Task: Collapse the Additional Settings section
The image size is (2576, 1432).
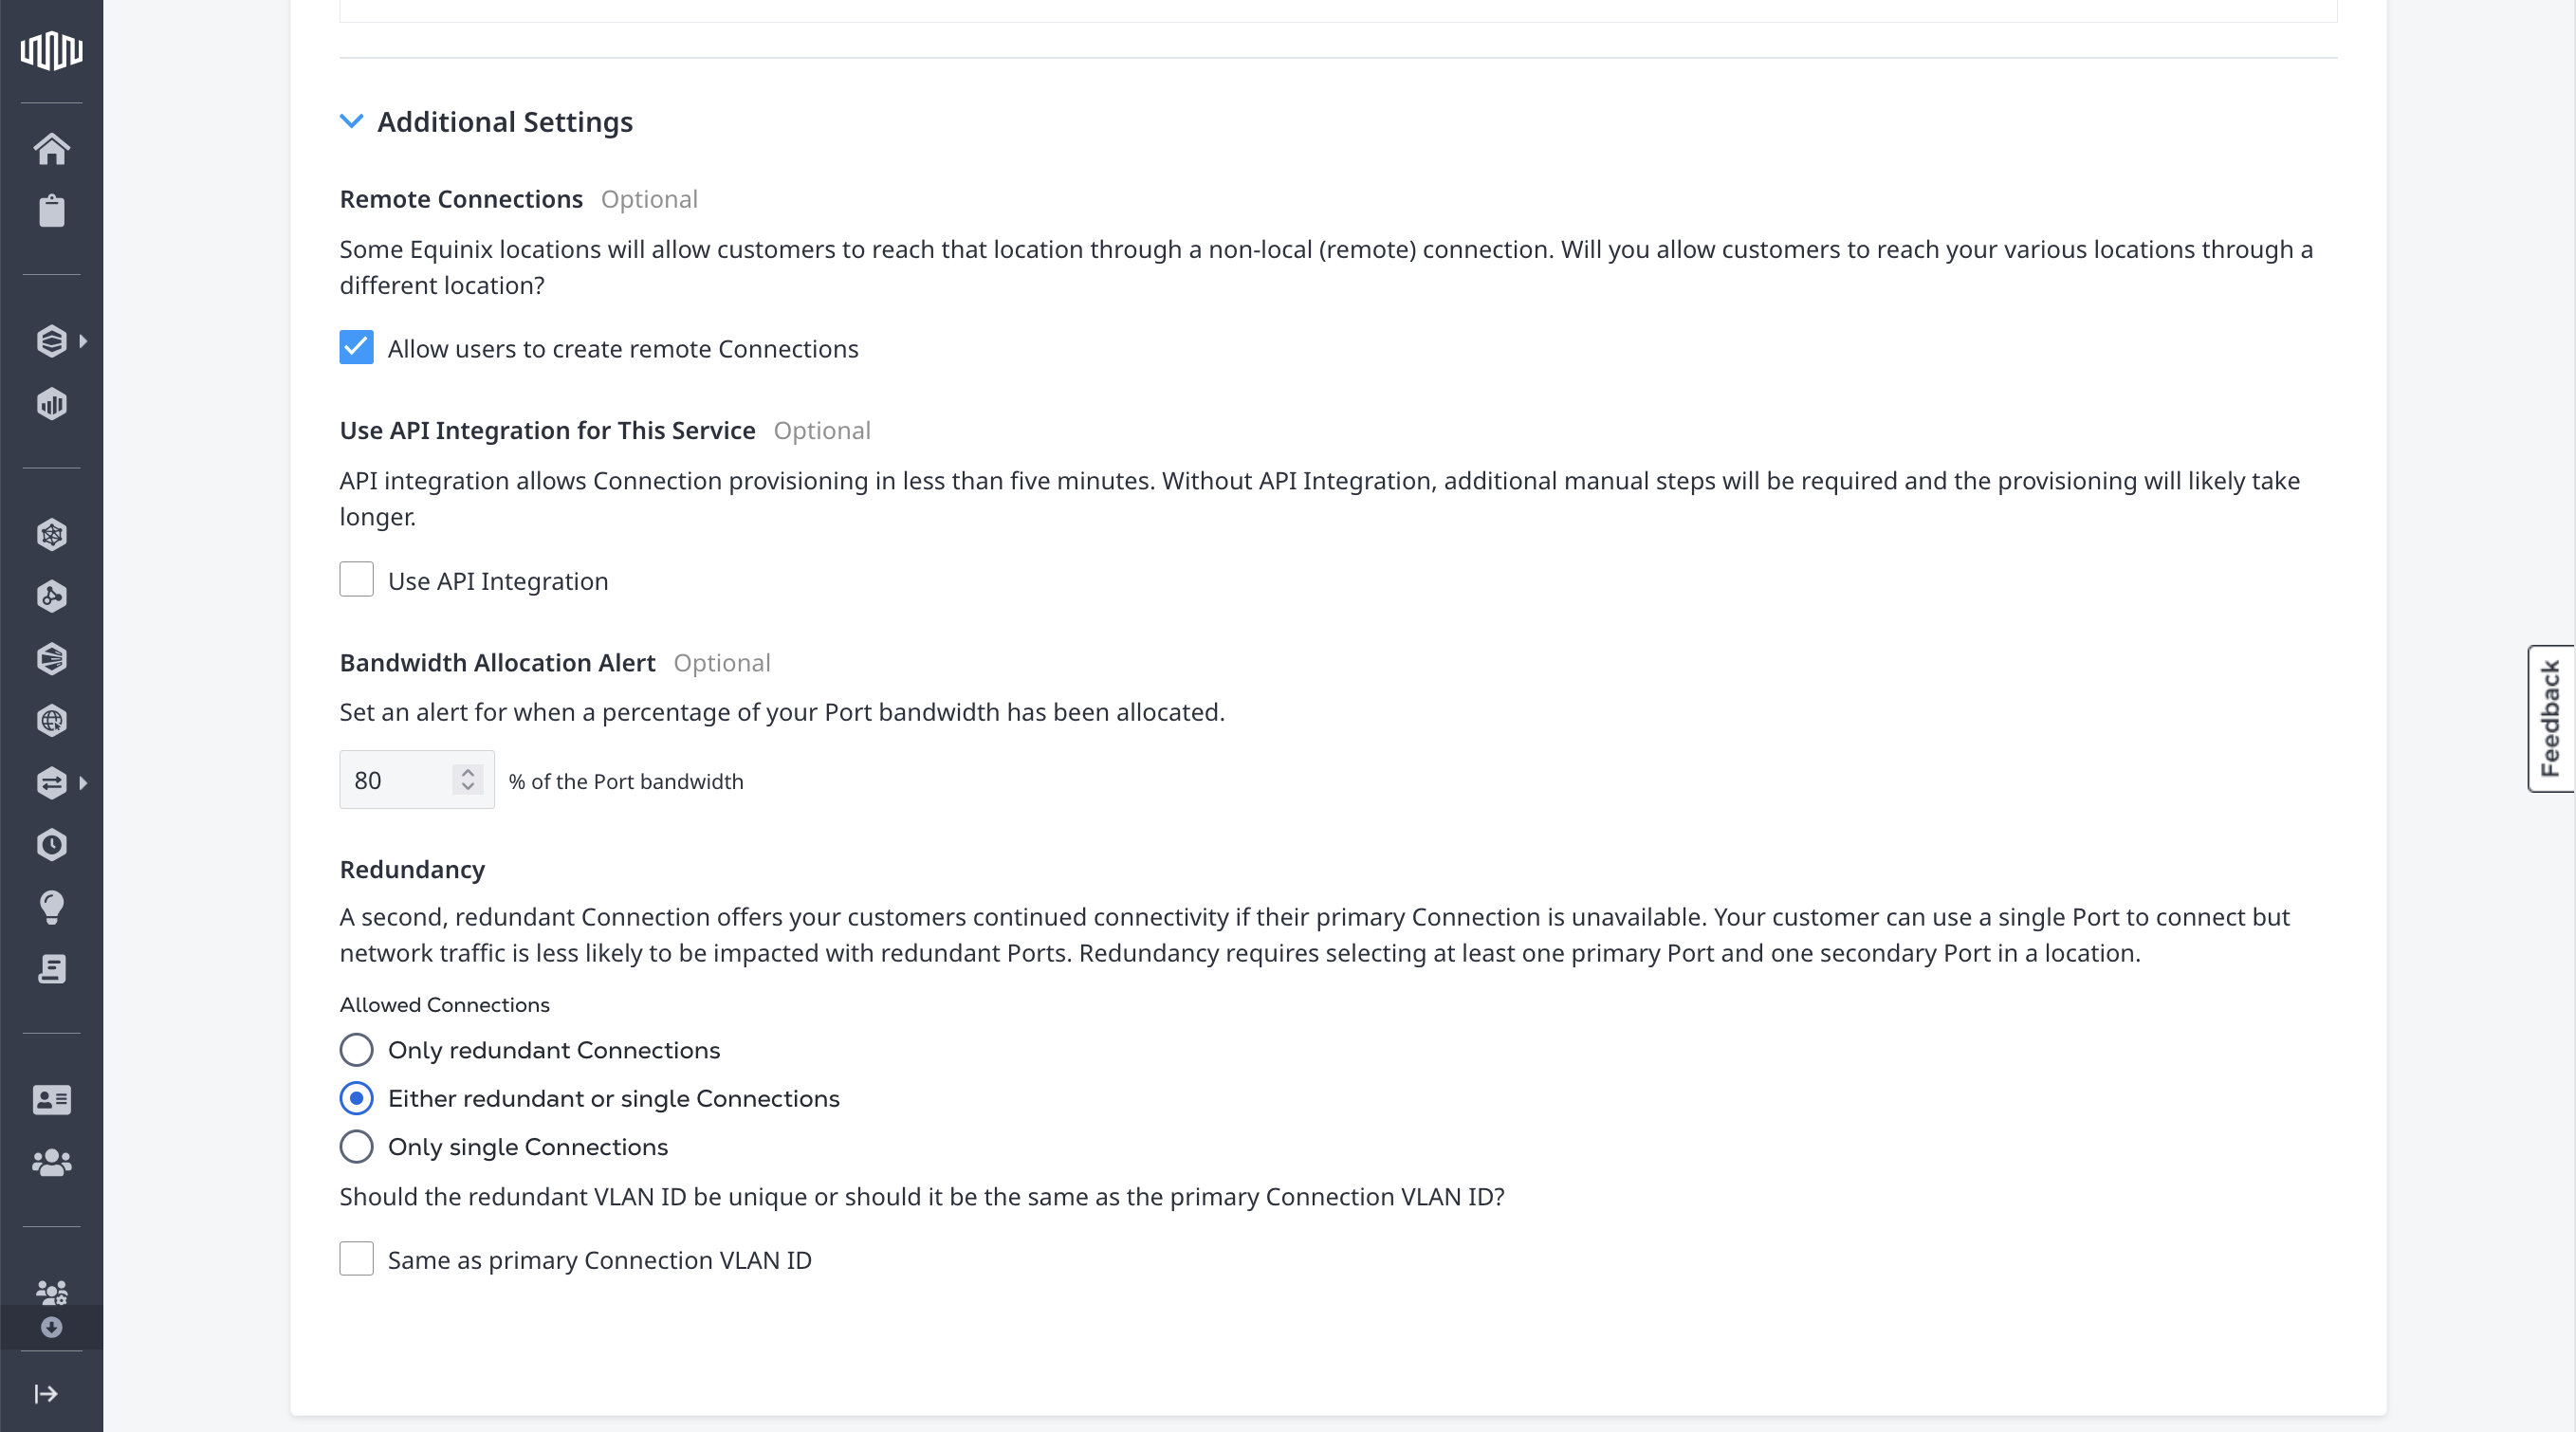Action: (x=351, y=121)
